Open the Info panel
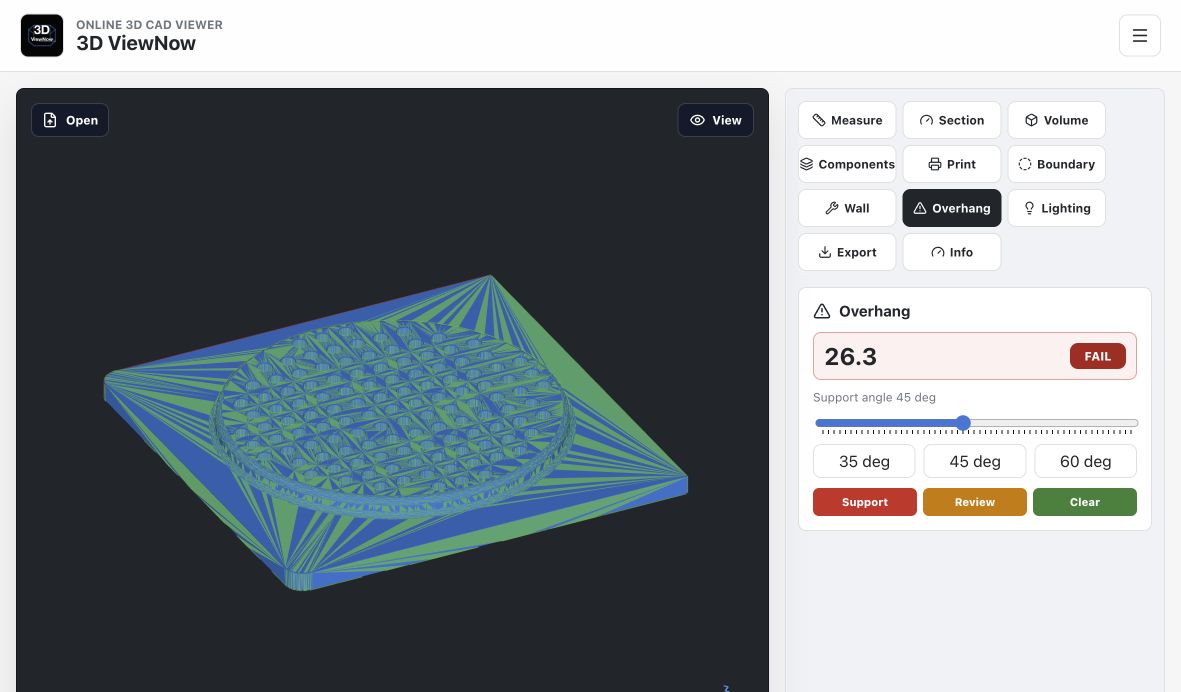 [952, 252]
